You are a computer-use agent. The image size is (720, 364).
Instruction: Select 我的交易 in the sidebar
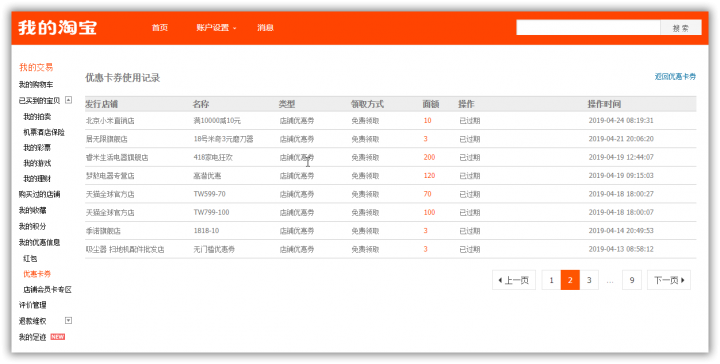click(36, 67)
